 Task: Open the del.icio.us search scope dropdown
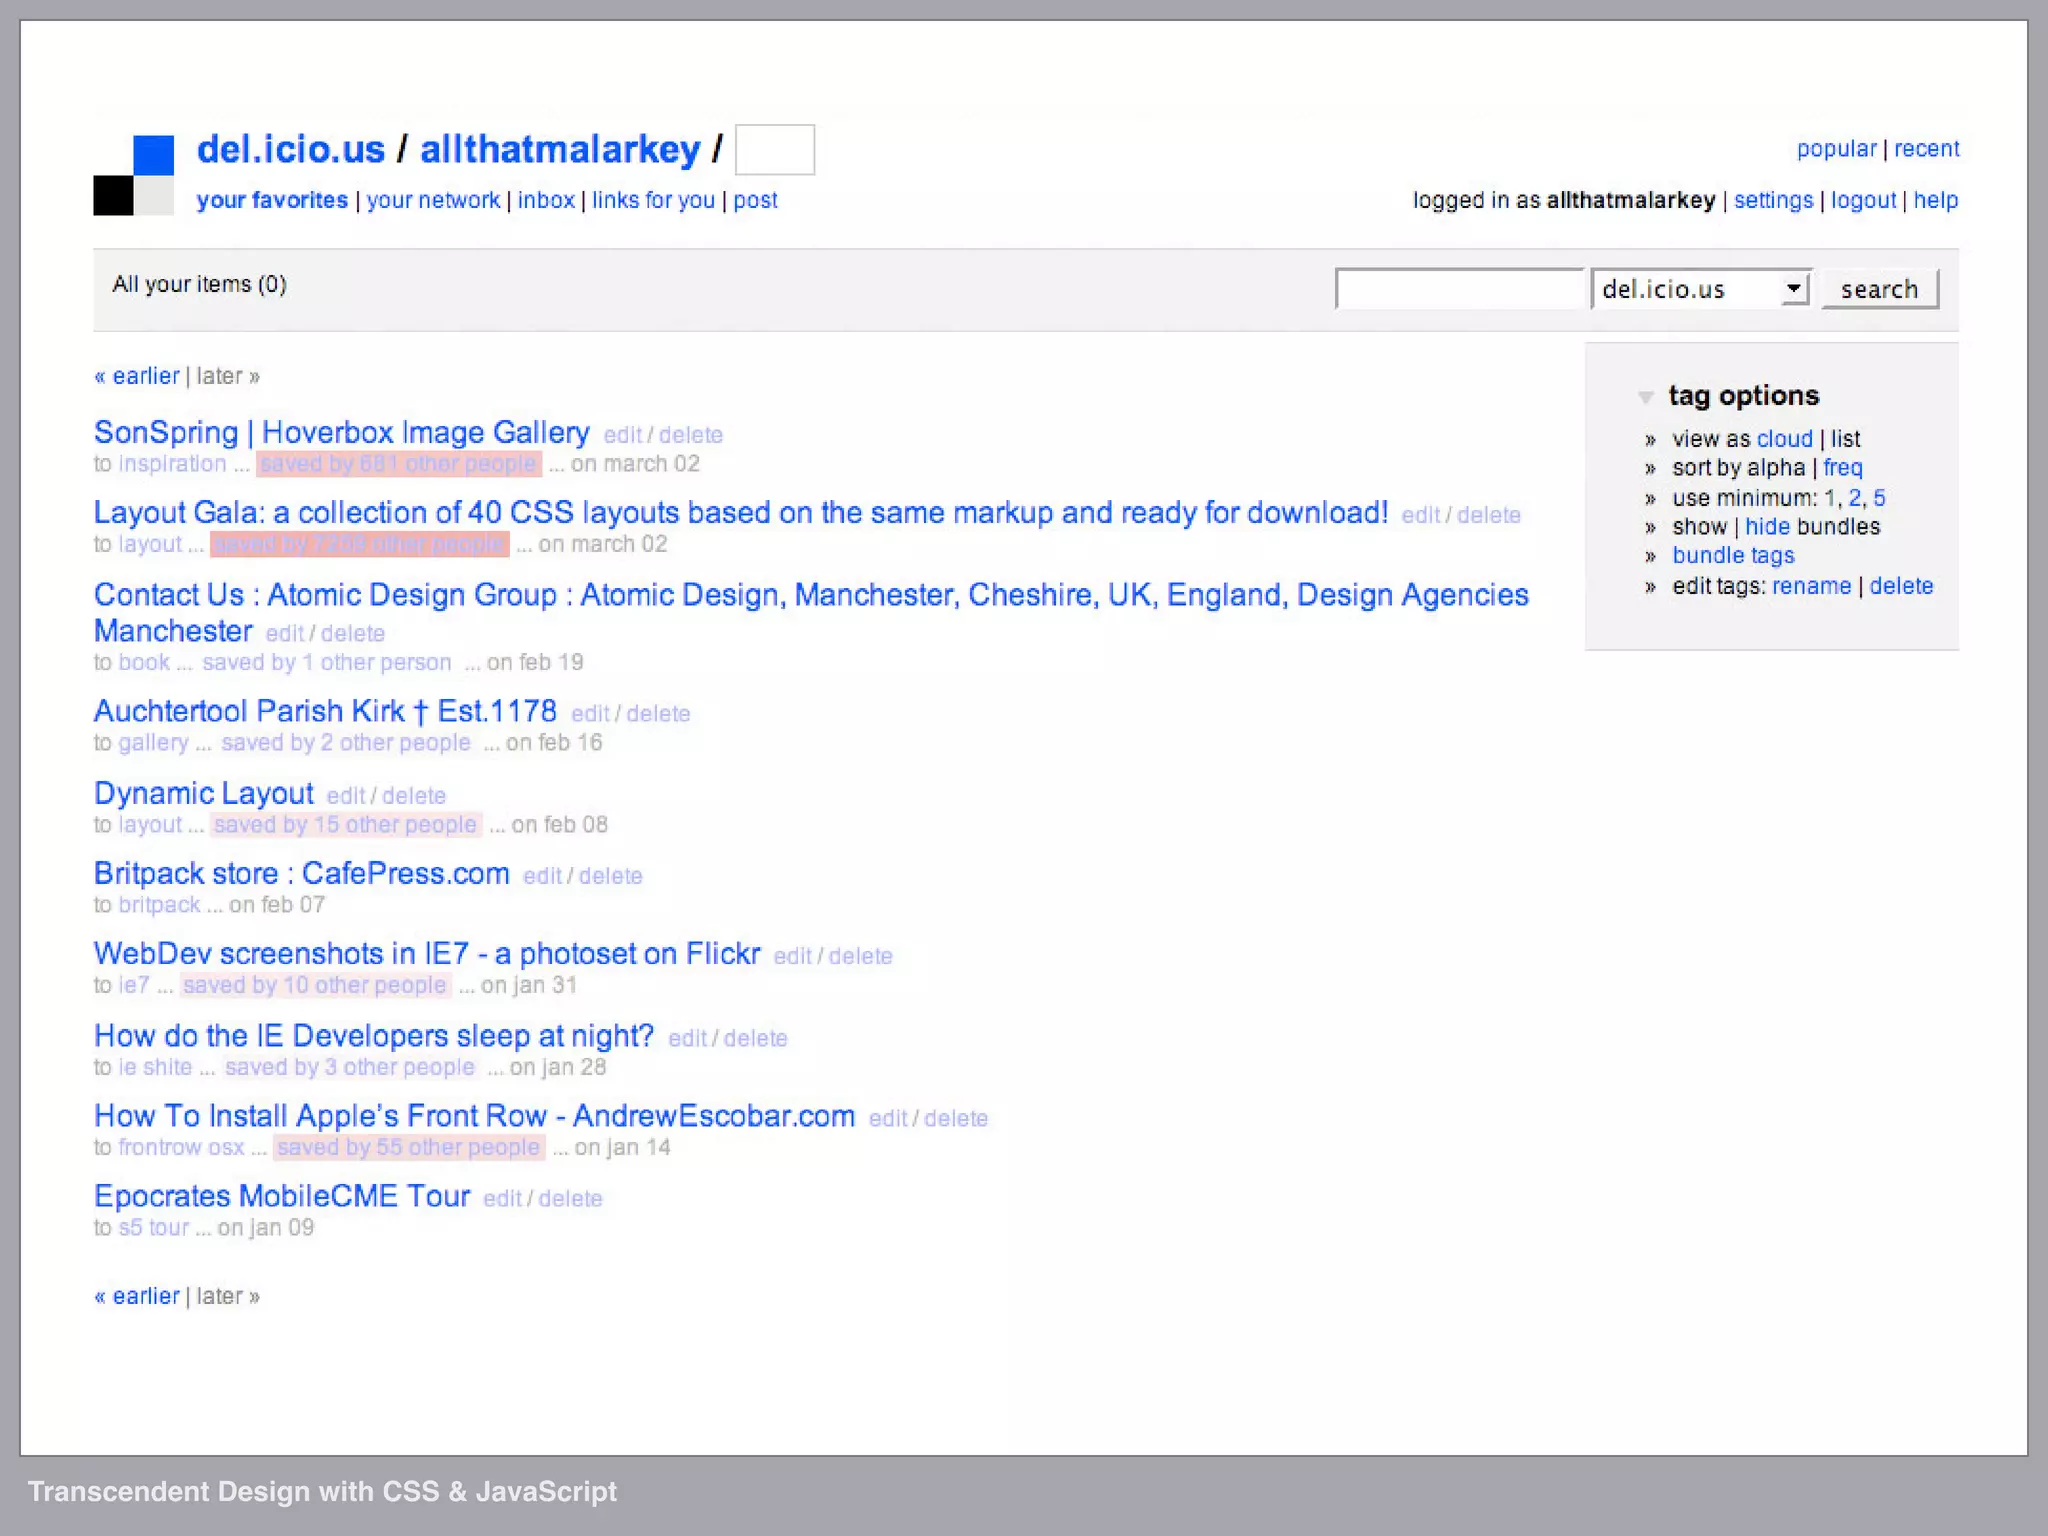[x=1701, y=290]
